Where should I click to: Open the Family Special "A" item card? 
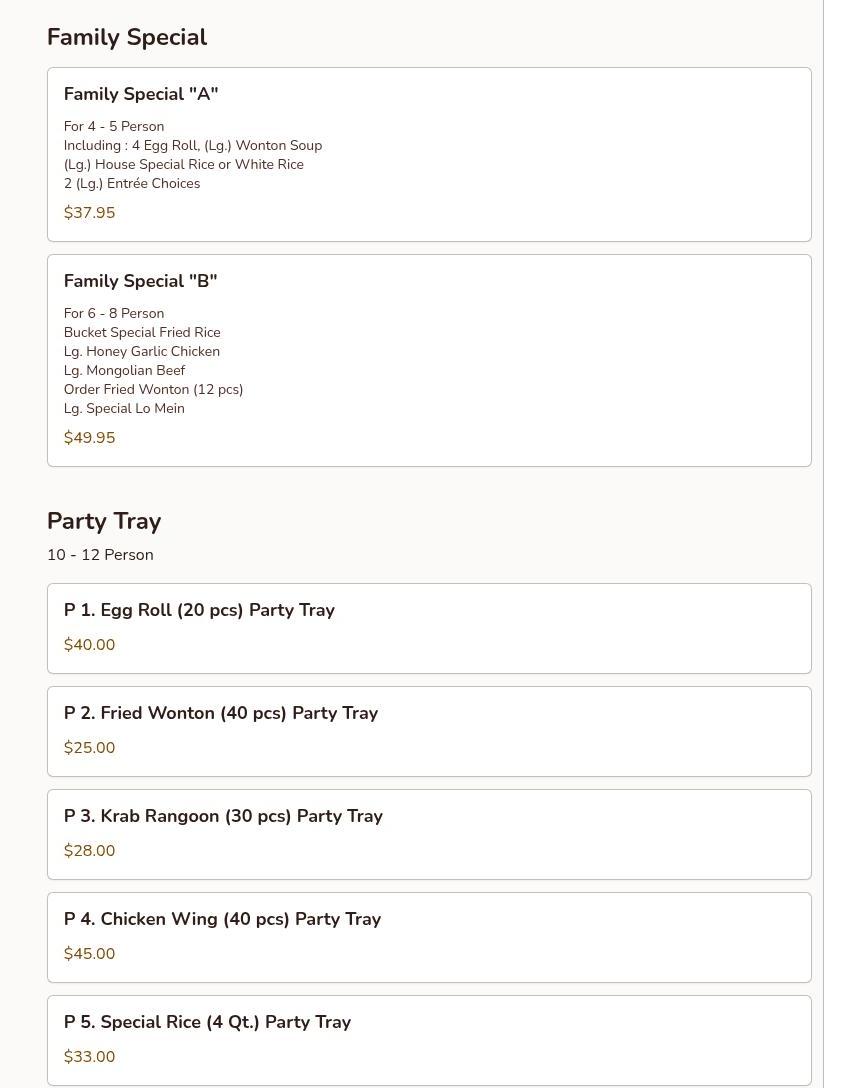coord(429,154)
